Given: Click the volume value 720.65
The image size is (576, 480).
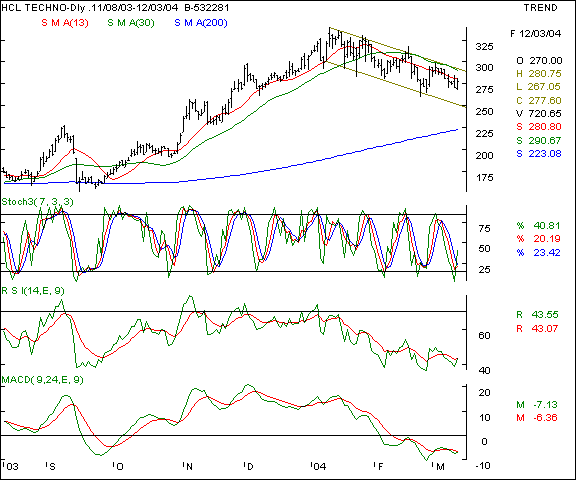Looking at the screenshot, I should 545,113.
